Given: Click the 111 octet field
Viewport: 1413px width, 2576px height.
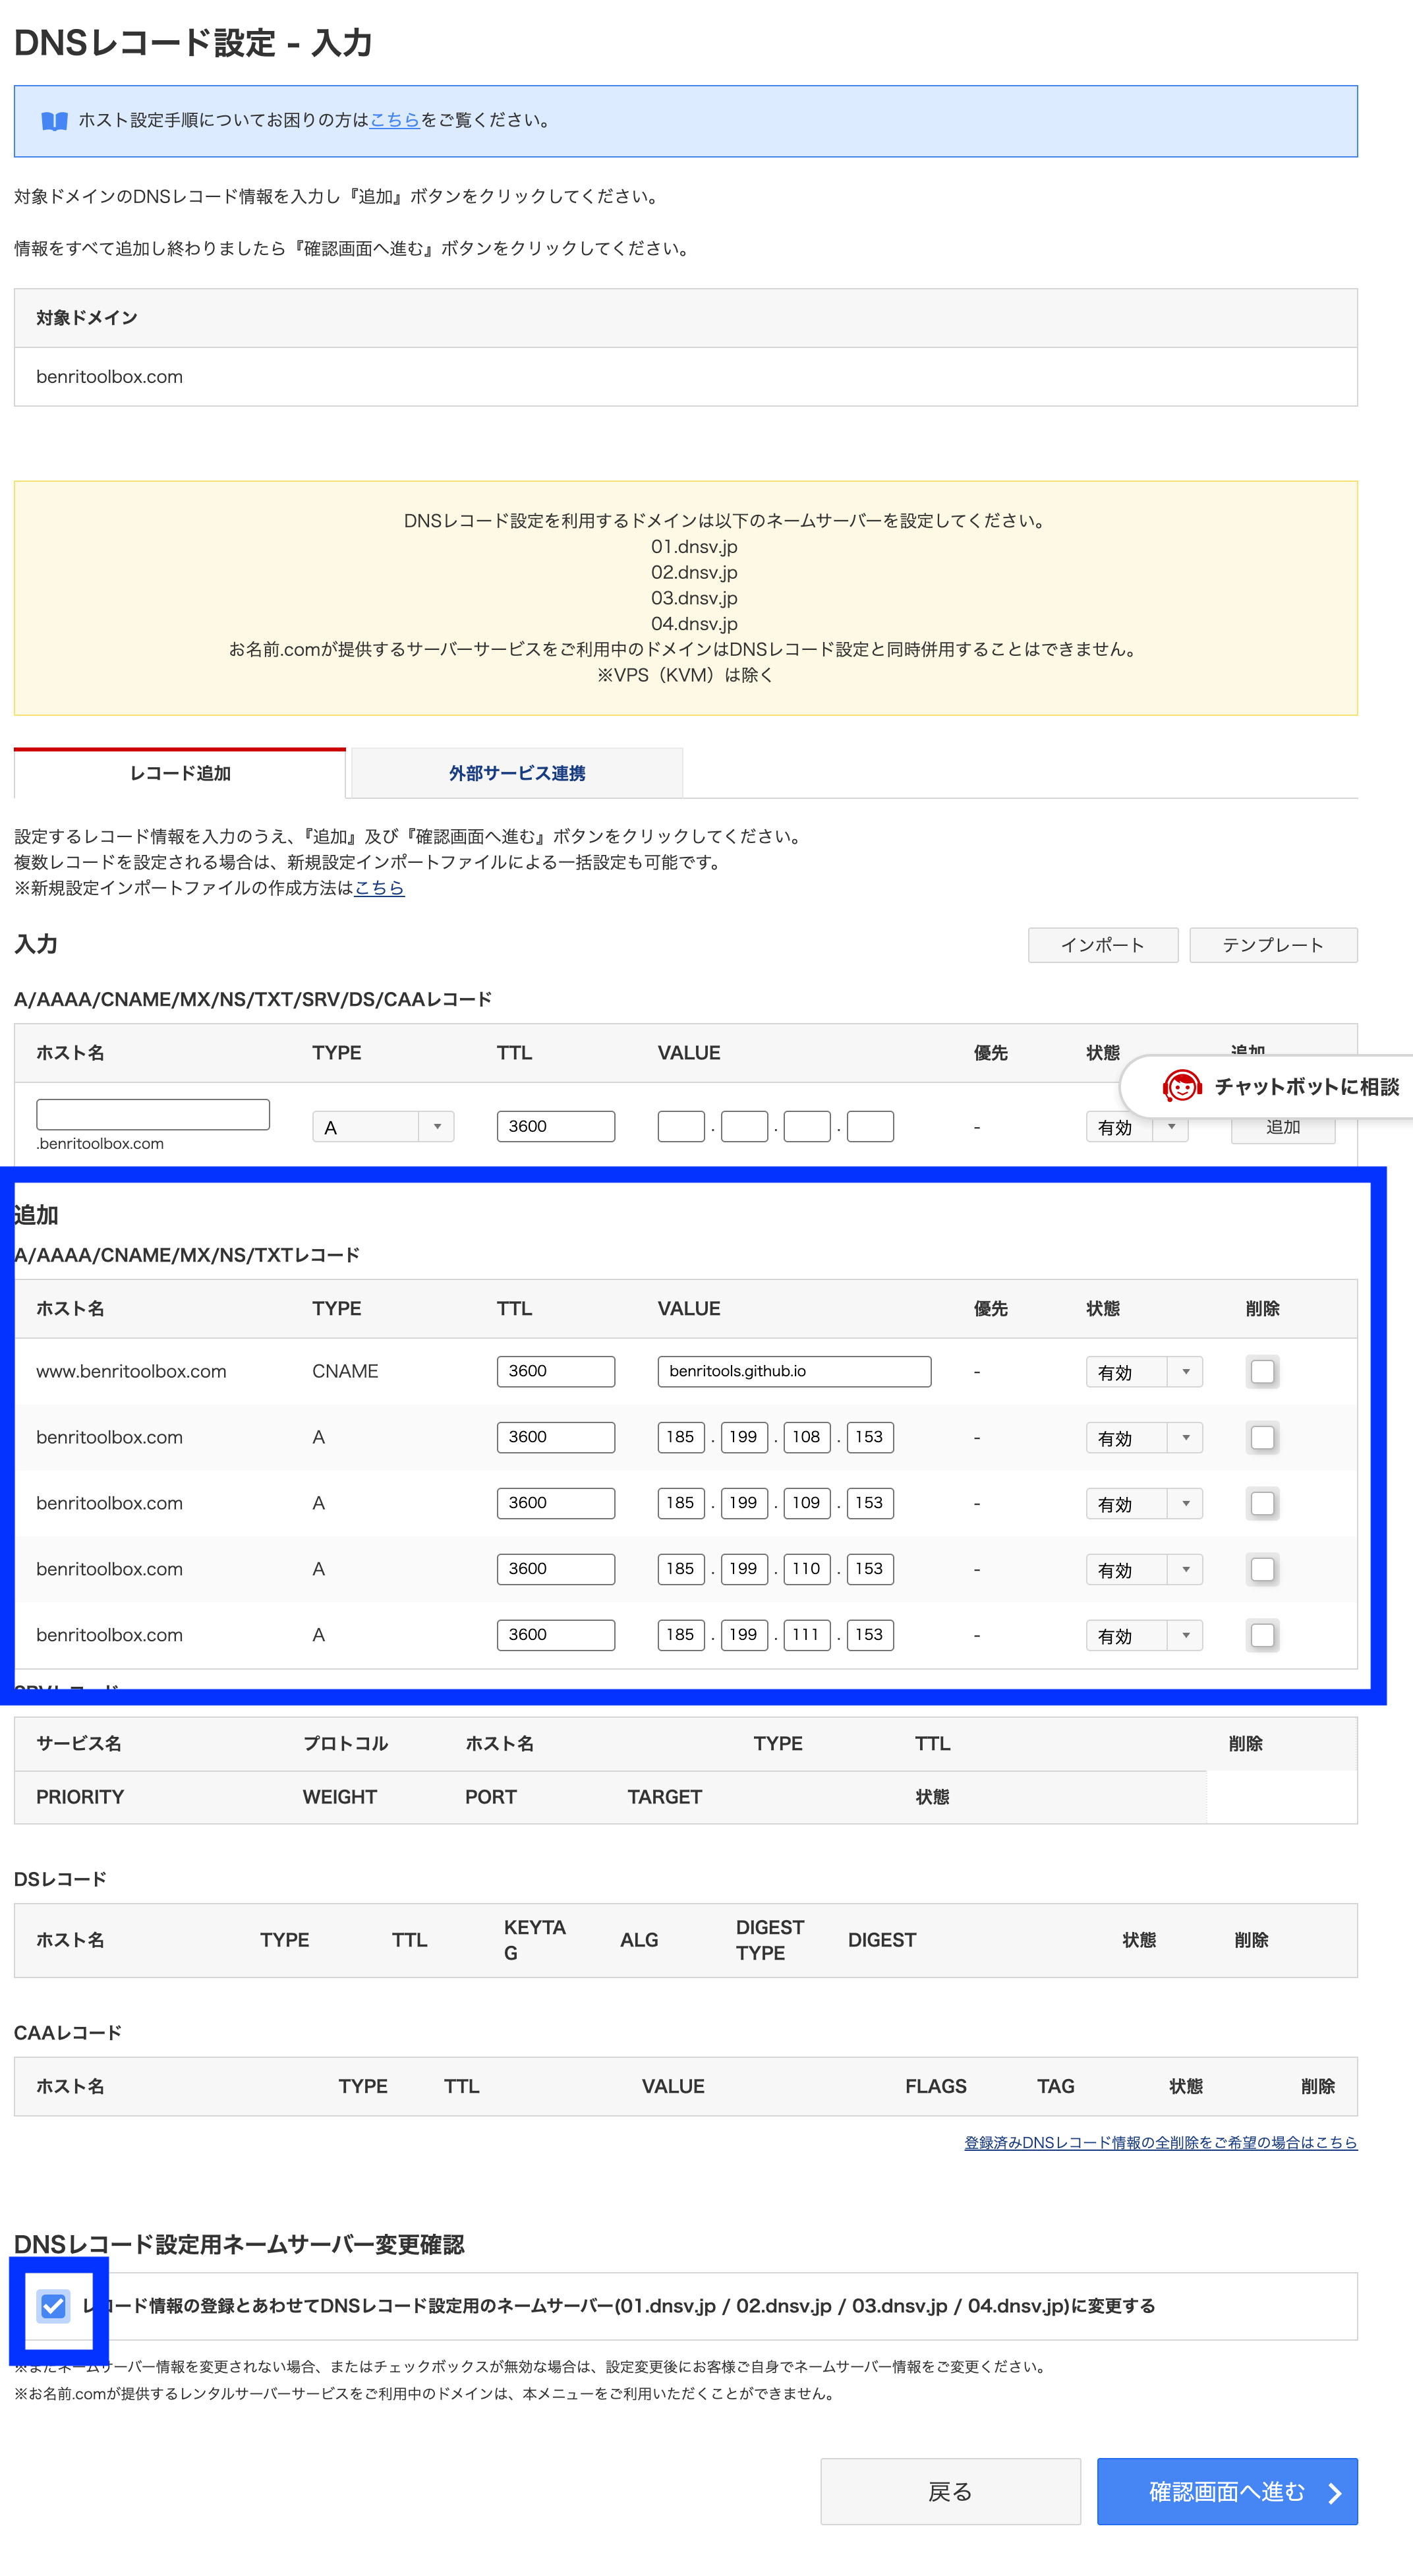Looking at the screenshot, I should [807, 1635].
